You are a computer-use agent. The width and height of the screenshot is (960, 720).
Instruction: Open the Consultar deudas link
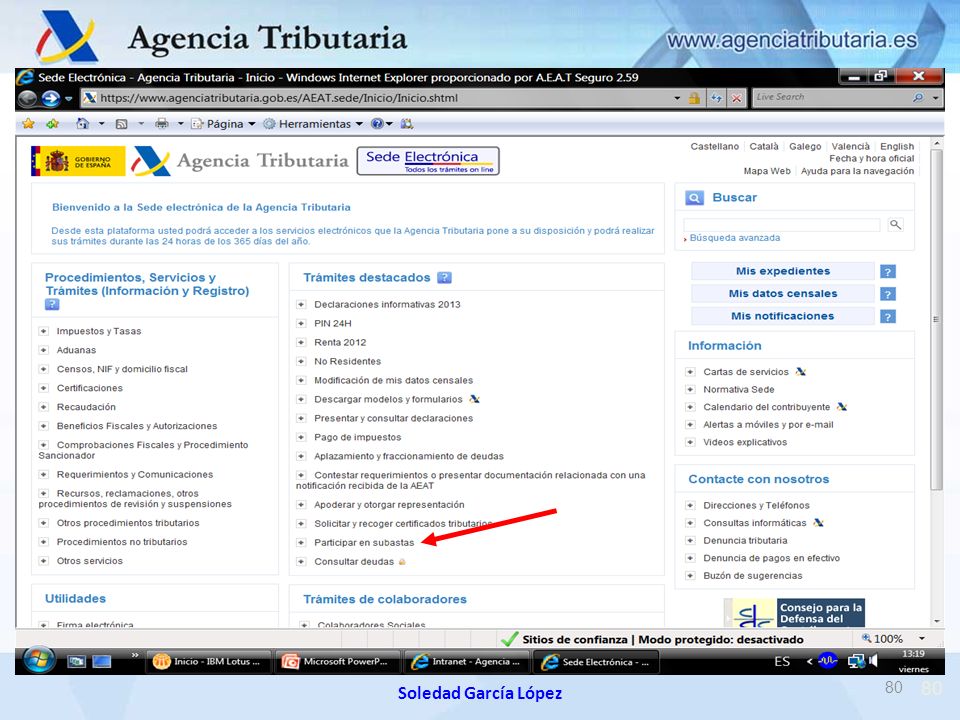pos(354,561)
